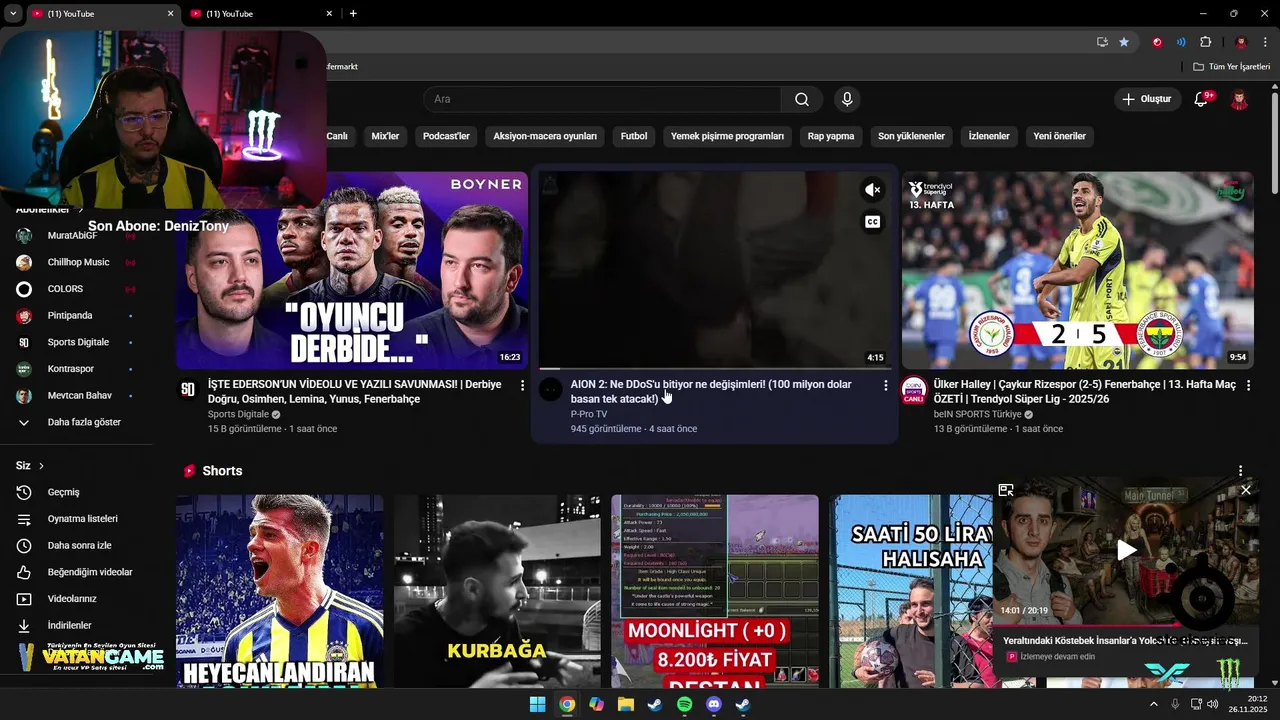Open Copilot from the taskbar

596,704
